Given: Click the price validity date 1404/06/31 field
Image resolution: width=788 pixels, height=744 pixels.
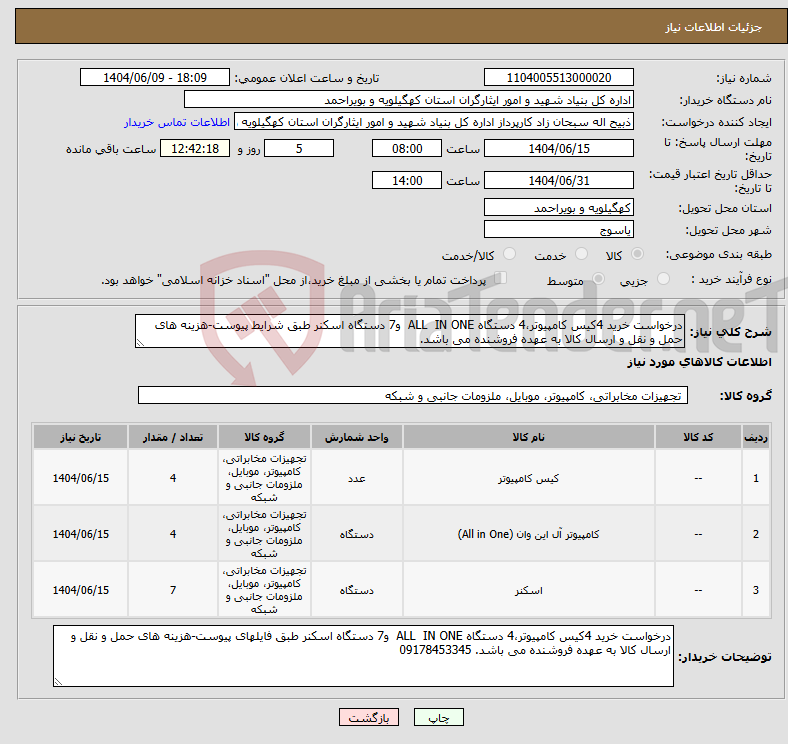Looking at the screenshot, I should [558, 180].
